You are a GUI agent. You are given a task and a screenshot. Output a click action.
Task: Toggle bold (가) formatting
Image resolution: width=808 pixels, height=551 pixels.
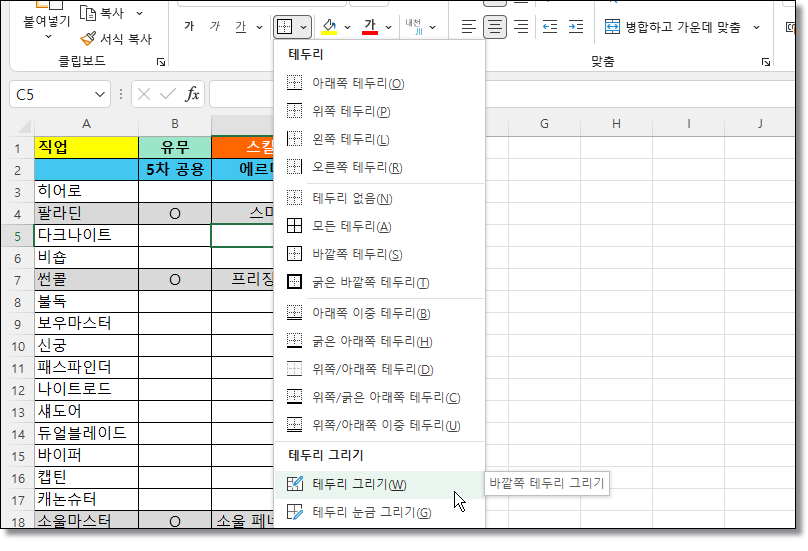point(189,26)
